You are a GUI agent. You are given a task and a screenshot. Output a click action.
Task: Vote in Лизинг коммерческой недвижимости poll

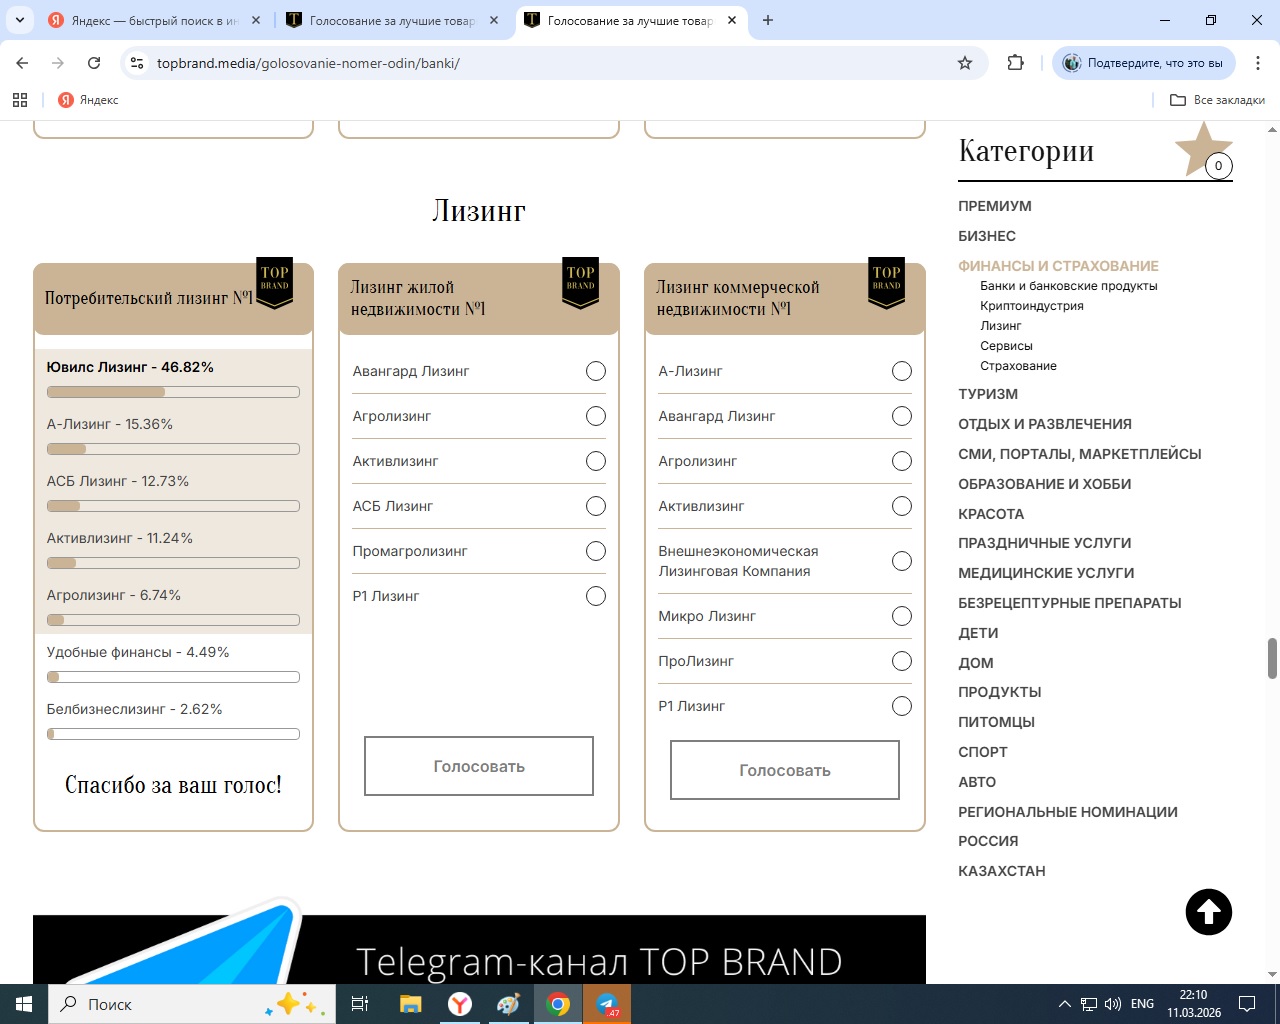(x=785, y=770)
